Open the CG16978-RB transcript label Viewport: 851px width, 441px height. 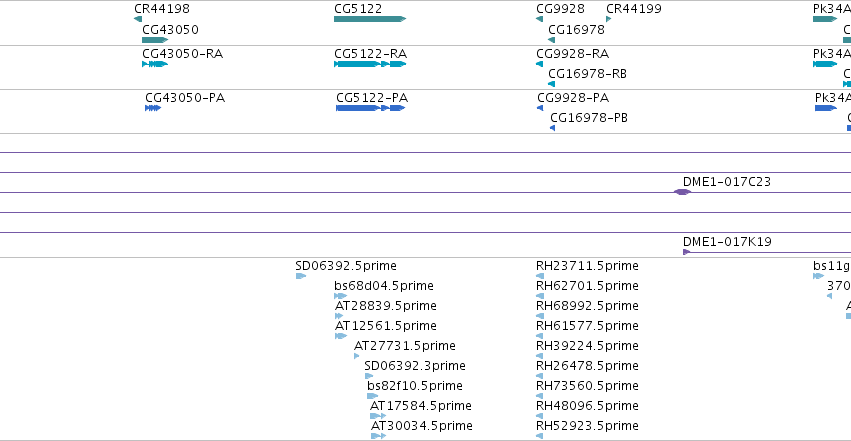587,74
